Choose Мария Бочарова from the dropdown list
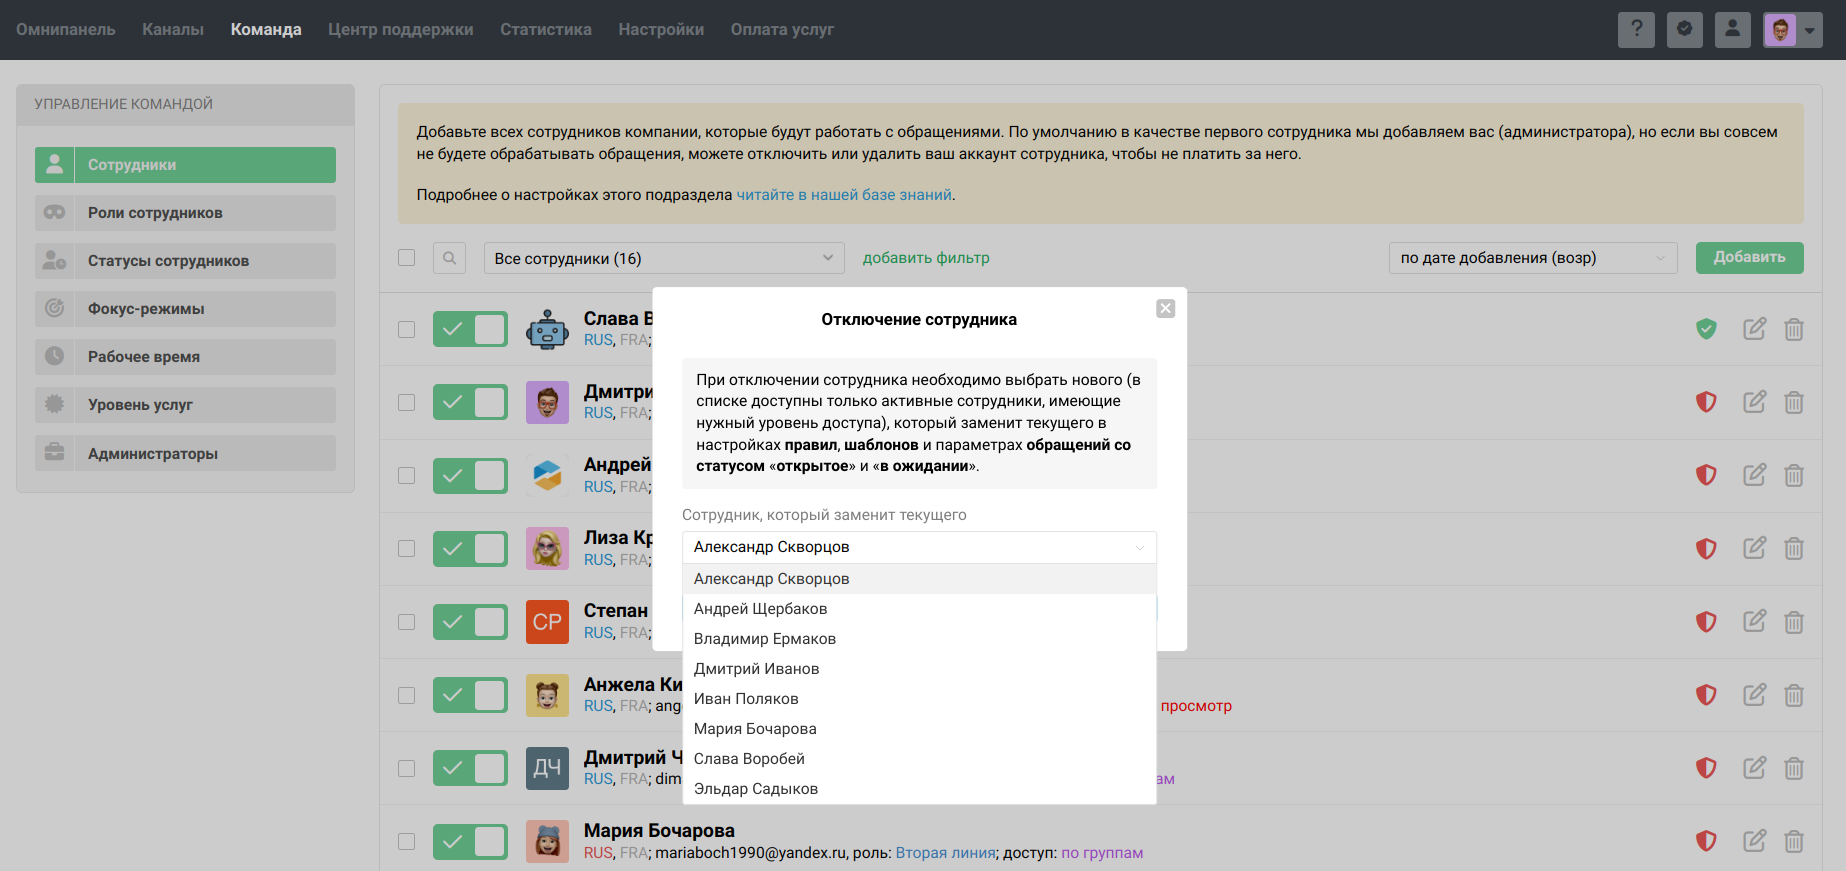1846x871 pixels. point(919,729)
